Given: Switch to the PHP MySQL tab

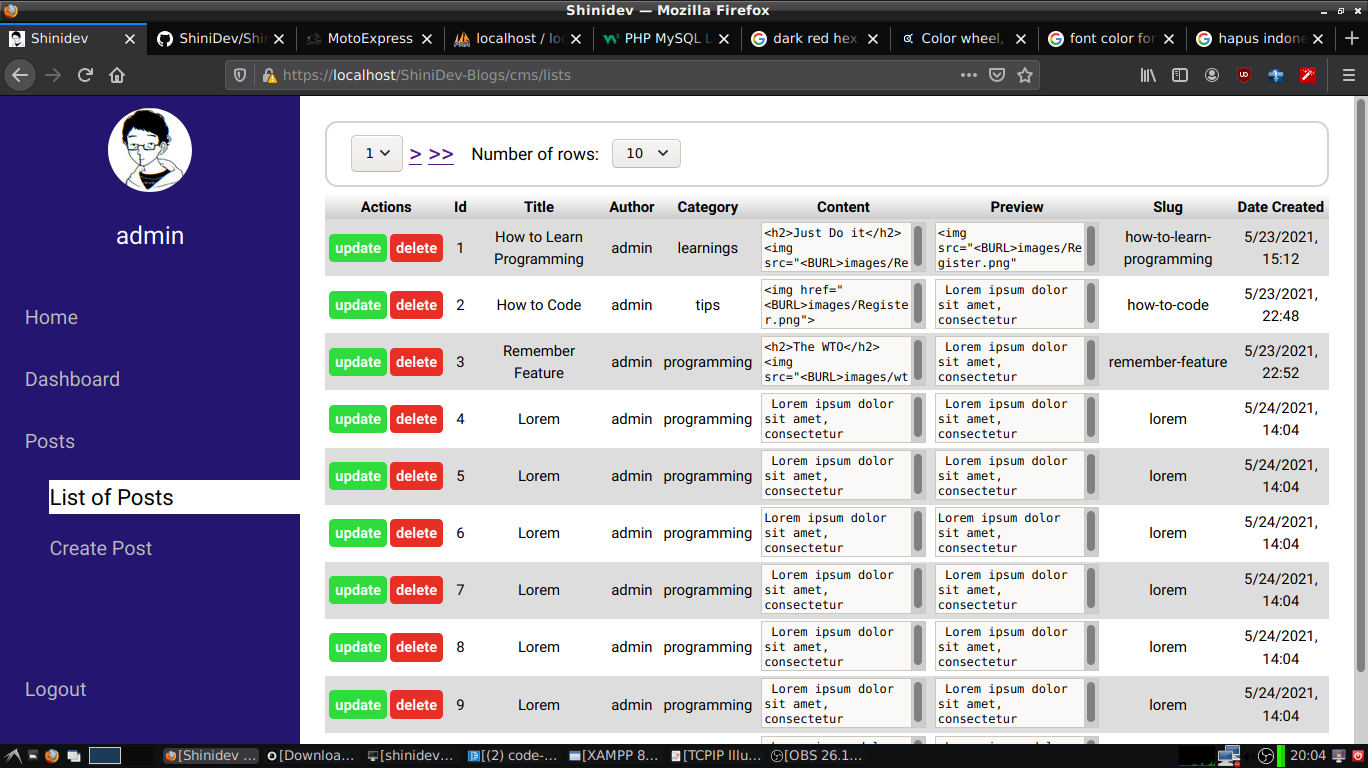Looking at the screenshot, I should tap(668, 39).
